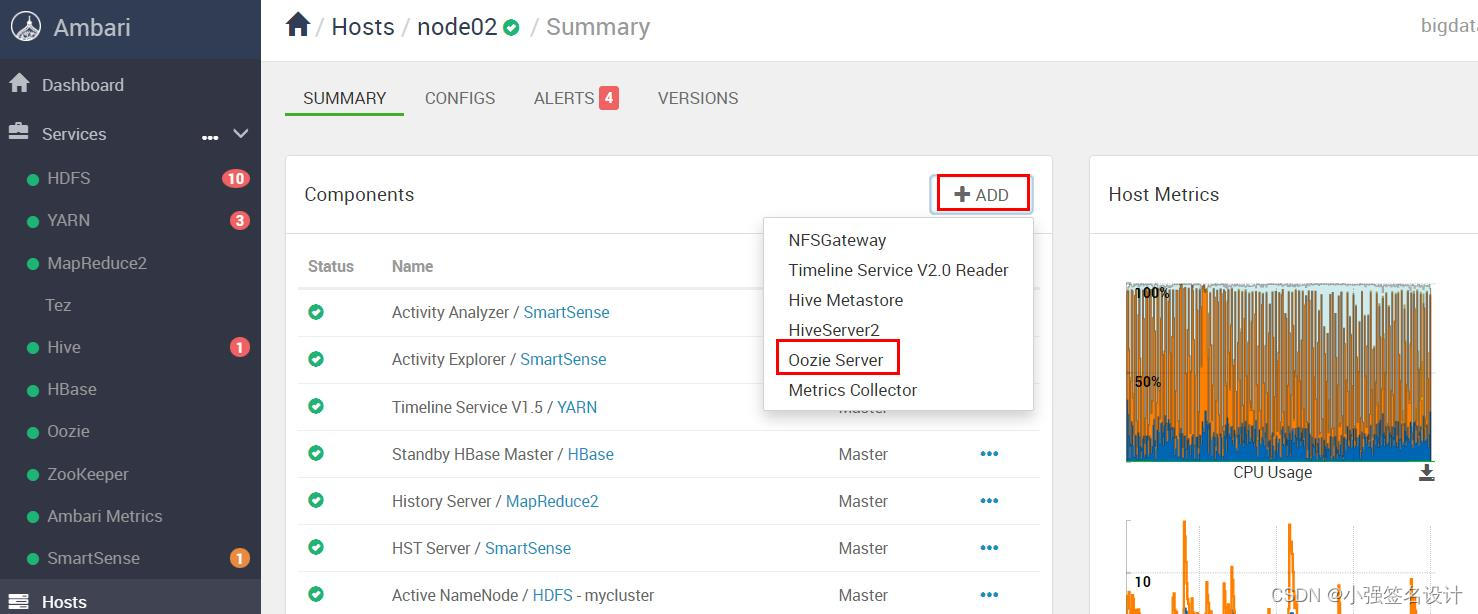
Task: Click HST Server status check icon
Action: [316, 547]
